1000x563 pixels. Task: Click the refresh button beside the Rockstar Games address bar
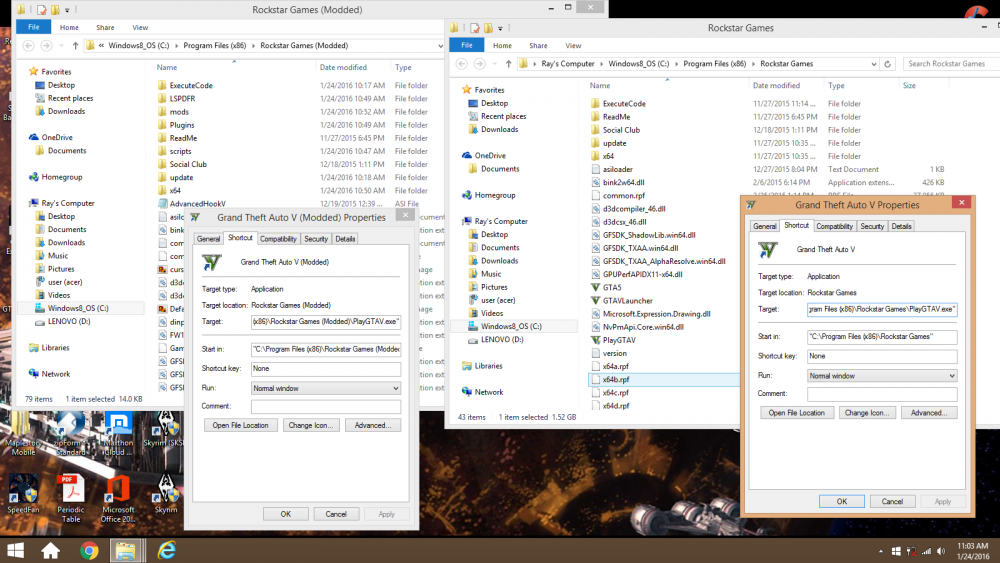coord(887,64)
